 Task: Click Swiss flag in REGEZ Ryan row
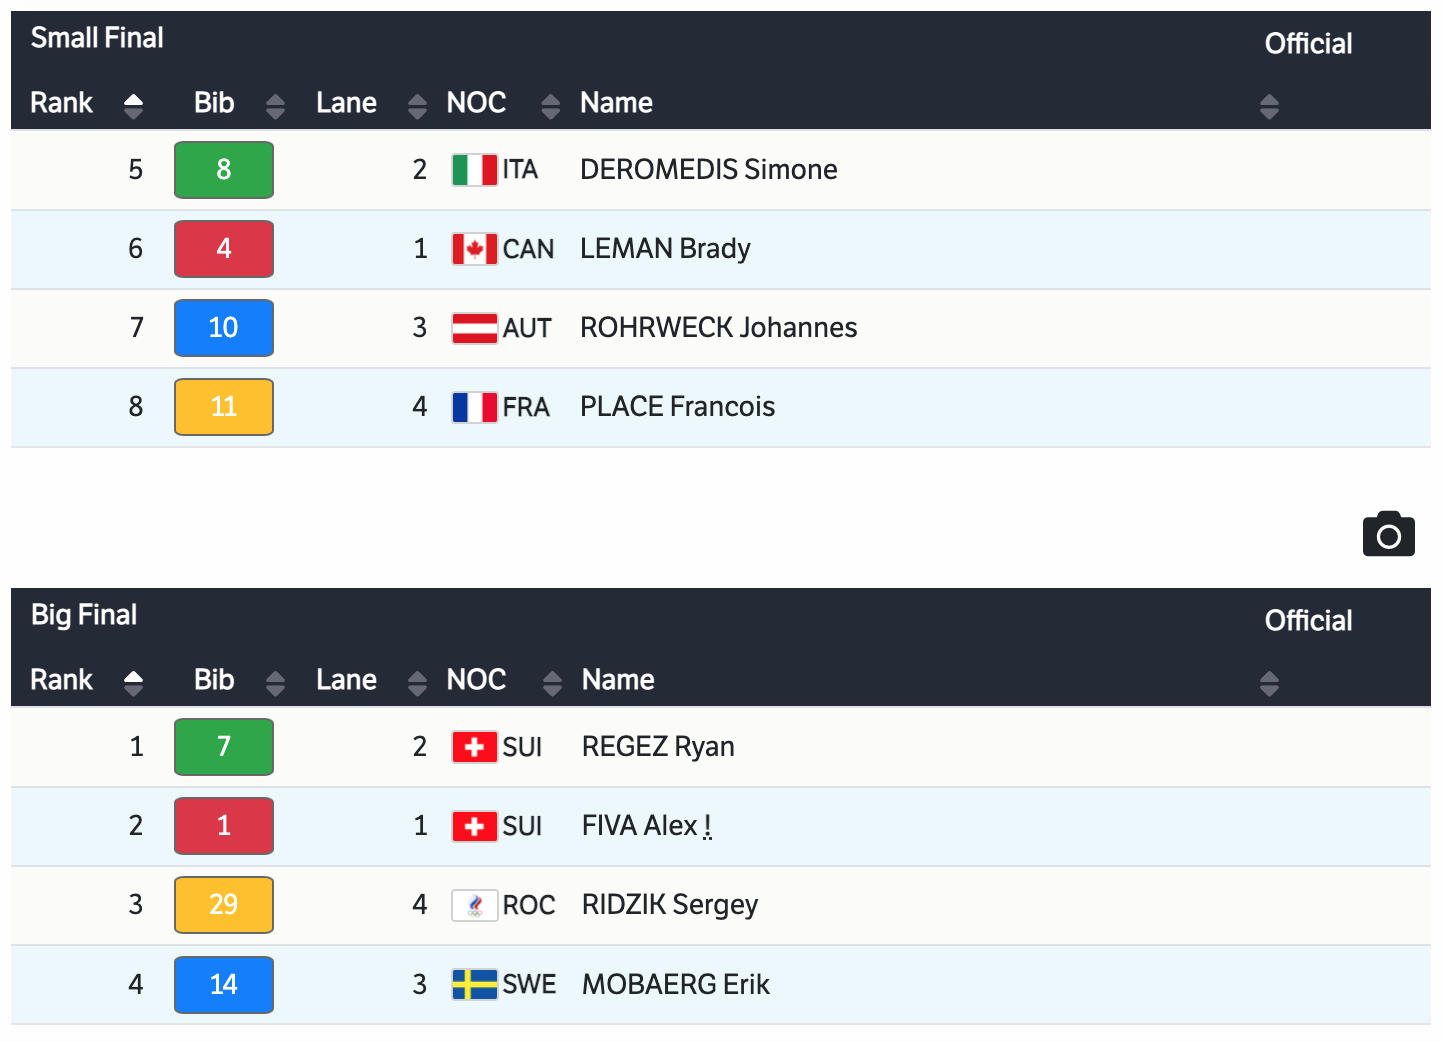click(x=474, y=747)
